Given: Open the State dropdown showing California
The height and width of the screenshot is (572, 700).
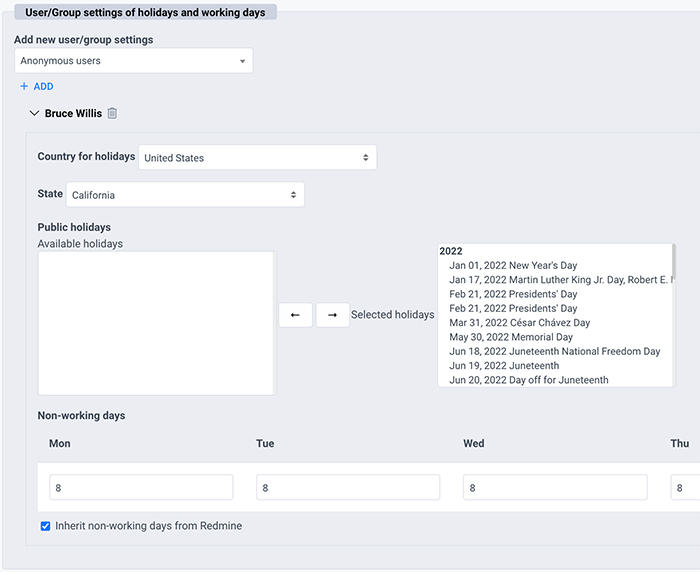Looking at the screenshot, I should 185,194.
